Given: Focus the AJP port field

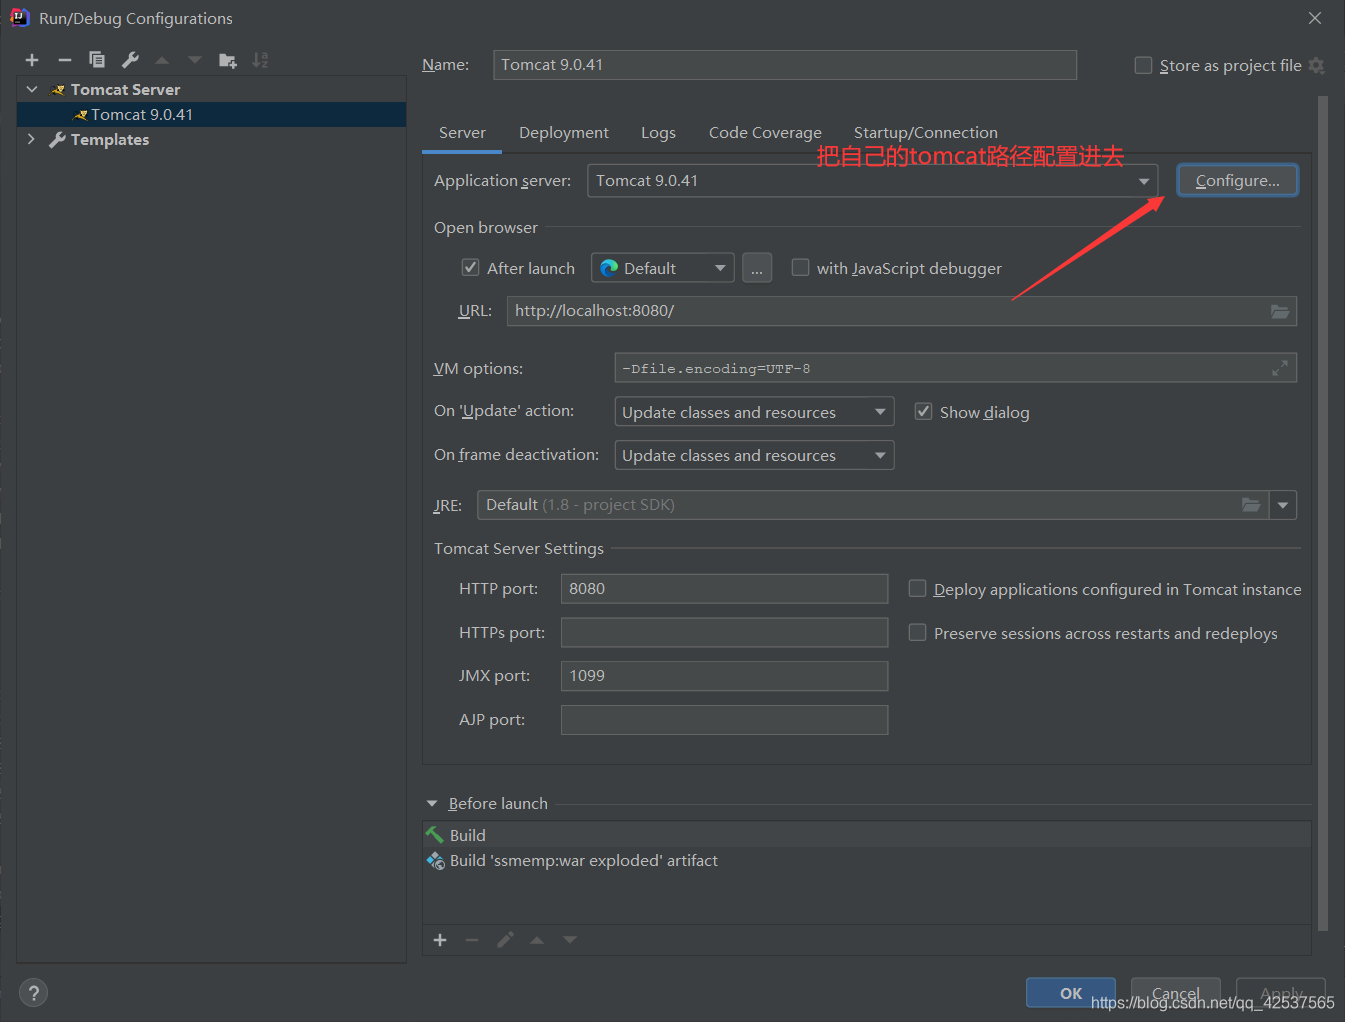Looking at the screenshot, I should pos(724,720).
